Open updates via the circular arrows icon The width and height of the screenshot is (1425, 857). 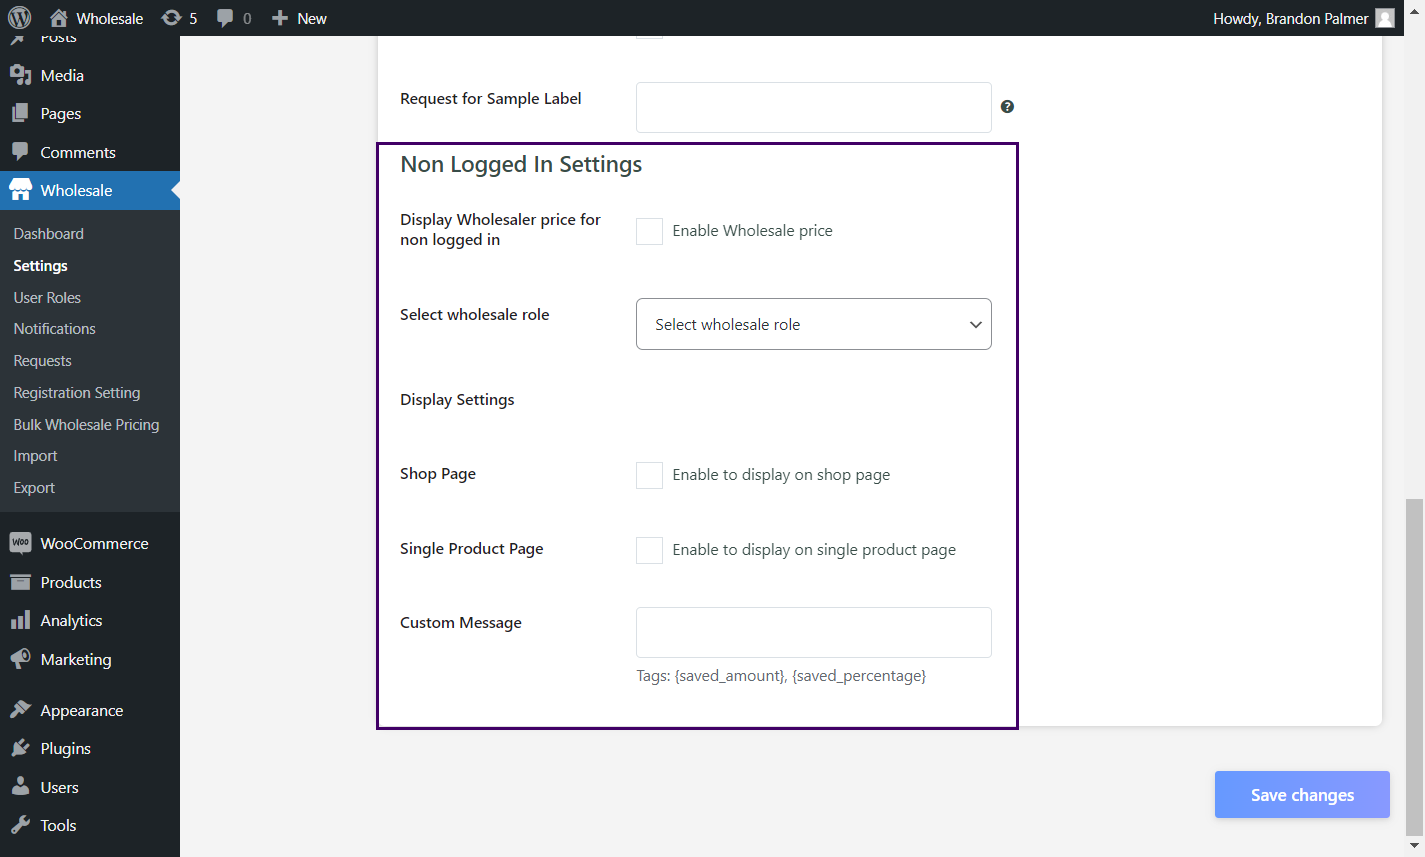pyautogui.click(x=170, y=17)
